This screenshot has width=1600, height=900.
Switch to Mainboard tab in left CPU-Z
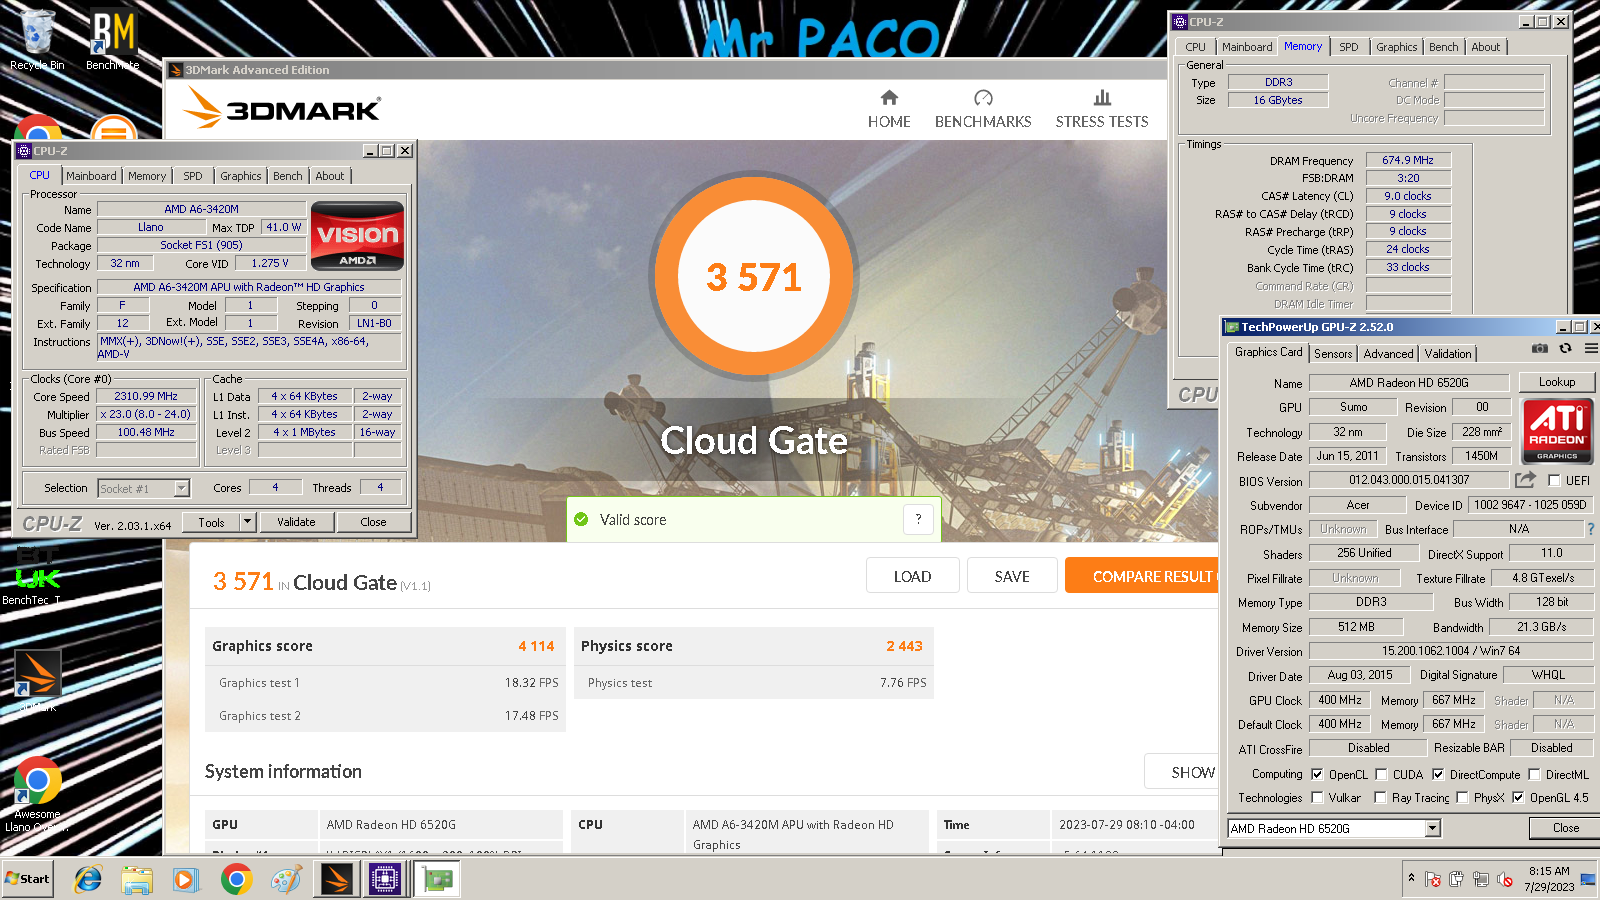point(91,176)
